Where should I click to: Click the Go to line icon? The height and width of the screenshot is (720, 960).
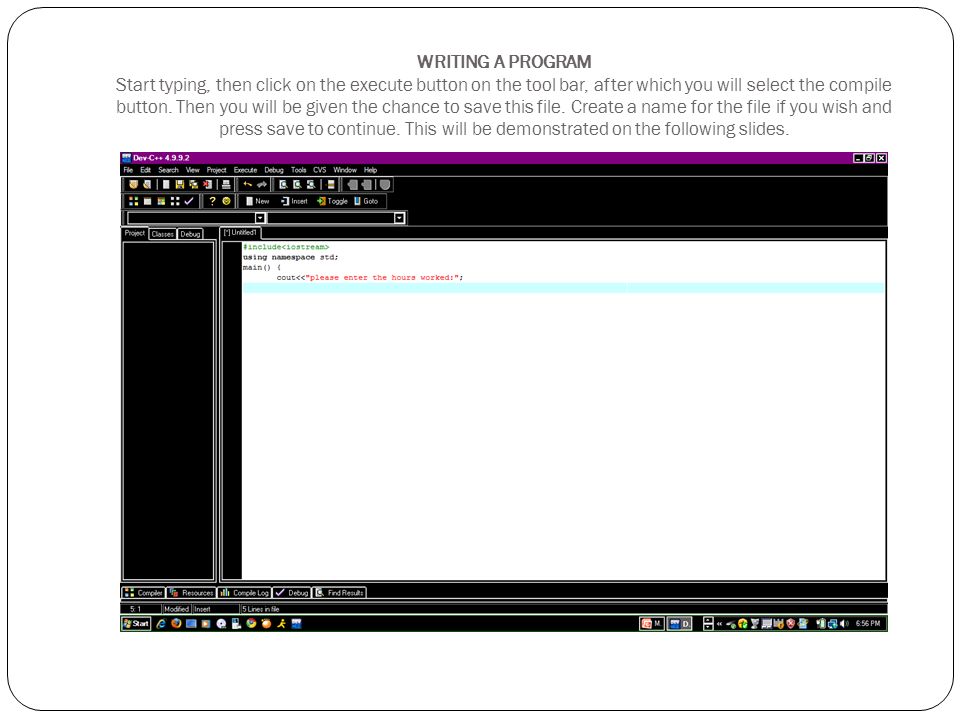point(331,184)
